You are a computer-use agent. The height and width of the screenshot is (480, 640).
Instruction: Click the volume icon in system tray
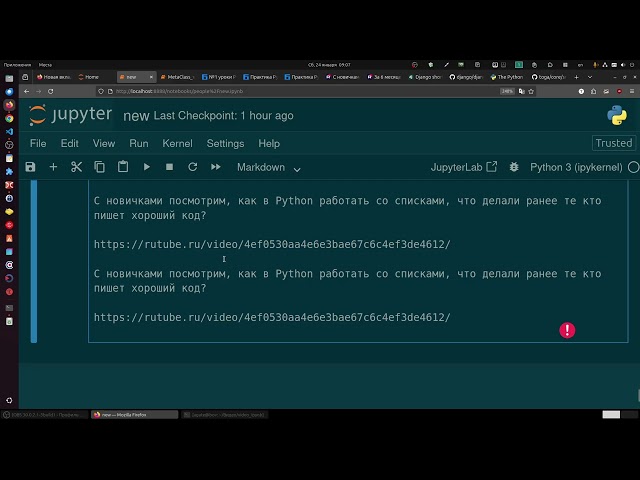623,64
